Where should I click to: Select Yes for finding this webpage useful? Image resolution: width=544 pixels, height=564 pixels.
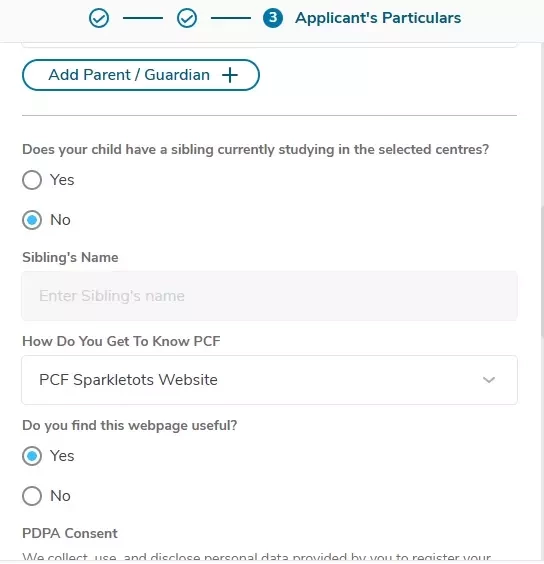click(32, 456)
